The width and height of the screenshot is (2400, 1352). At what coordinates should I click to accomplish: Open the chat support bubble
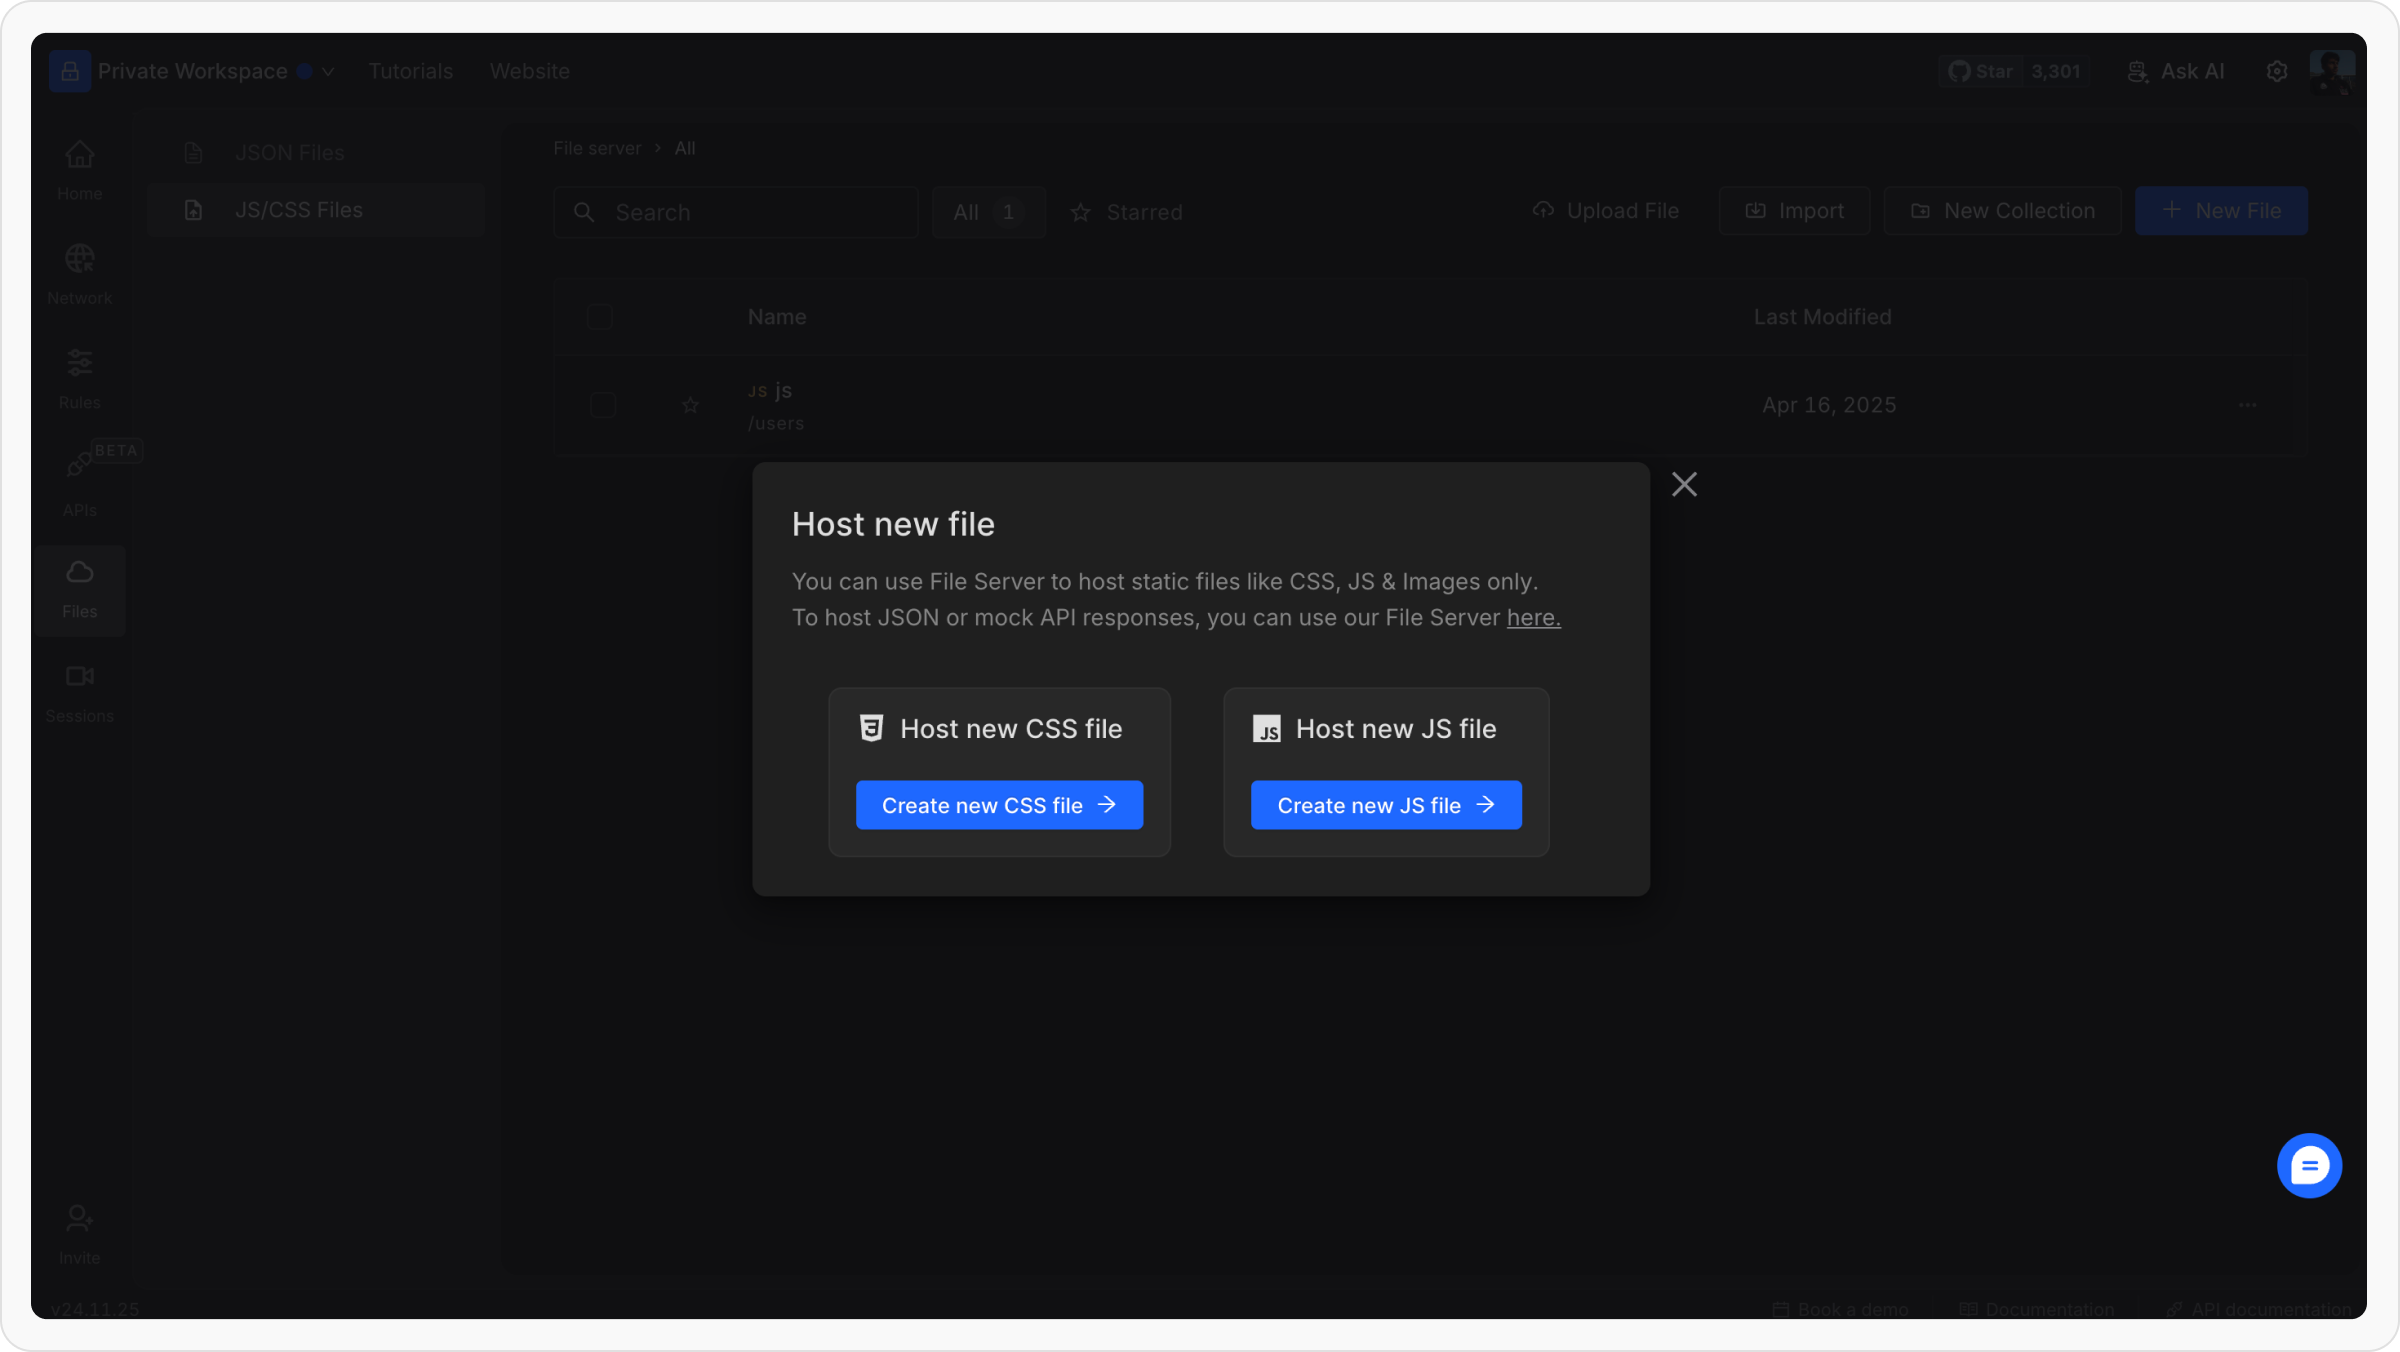(x=2308, y=1165)
